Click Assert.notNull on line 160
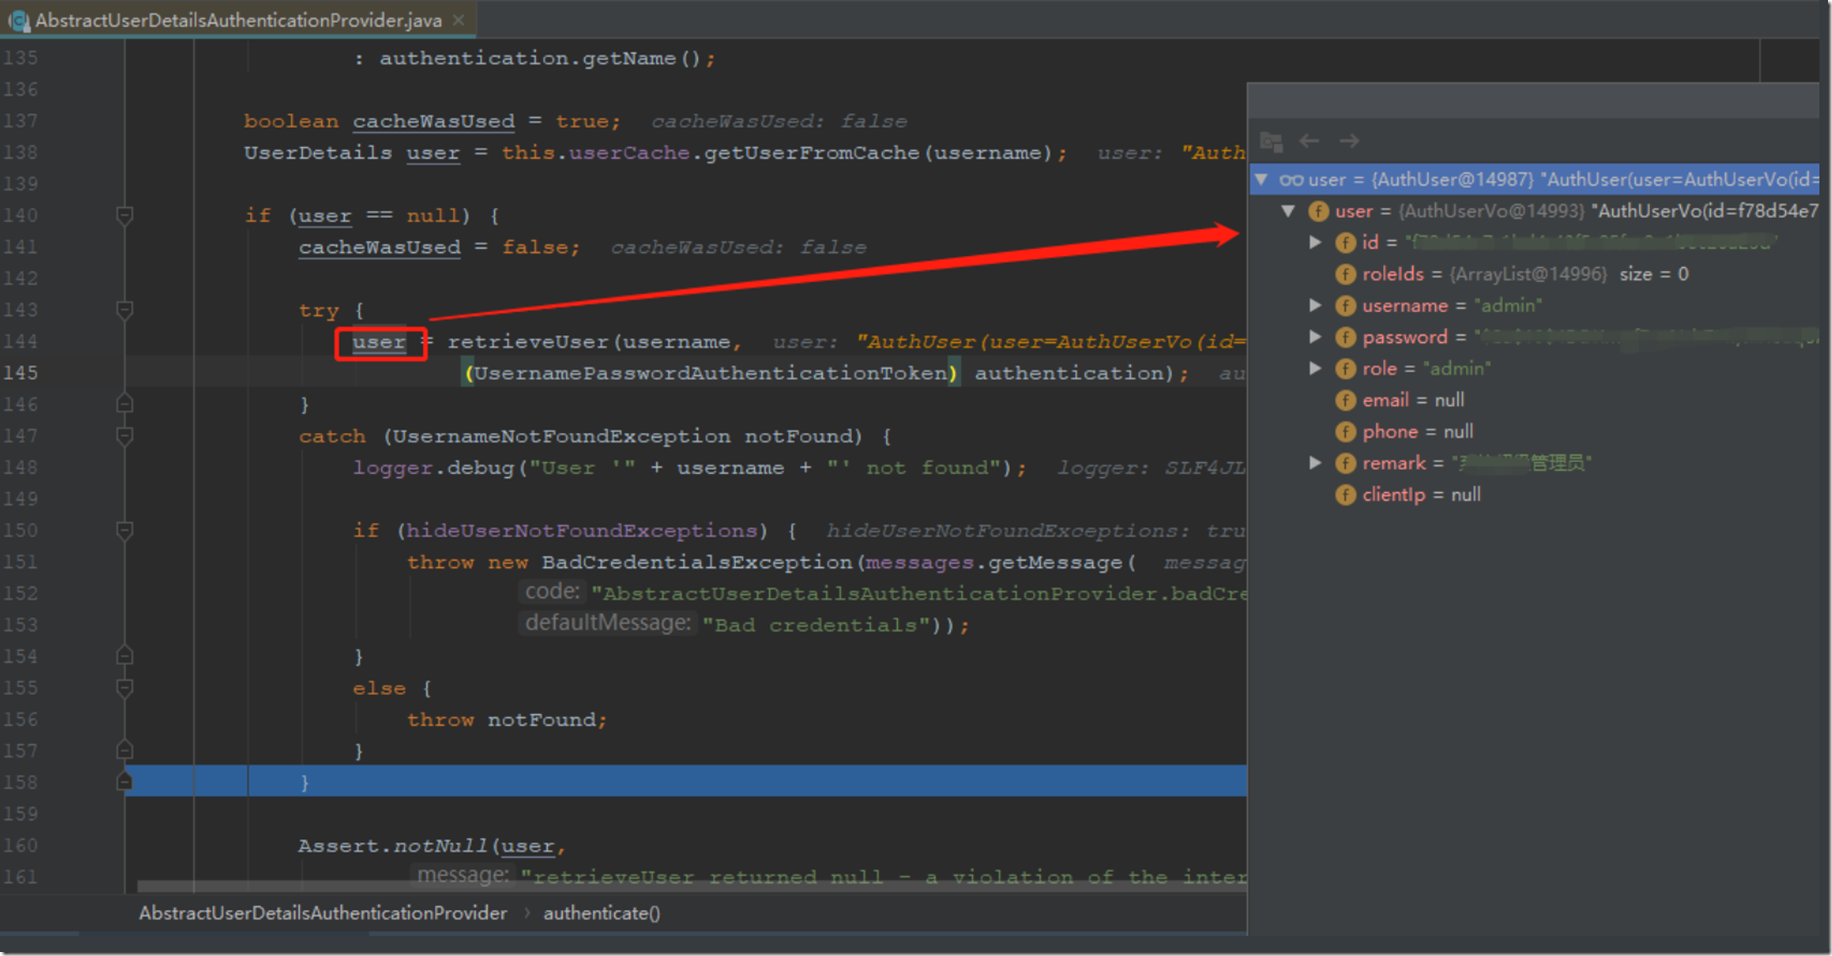 (x=392, y=846)
